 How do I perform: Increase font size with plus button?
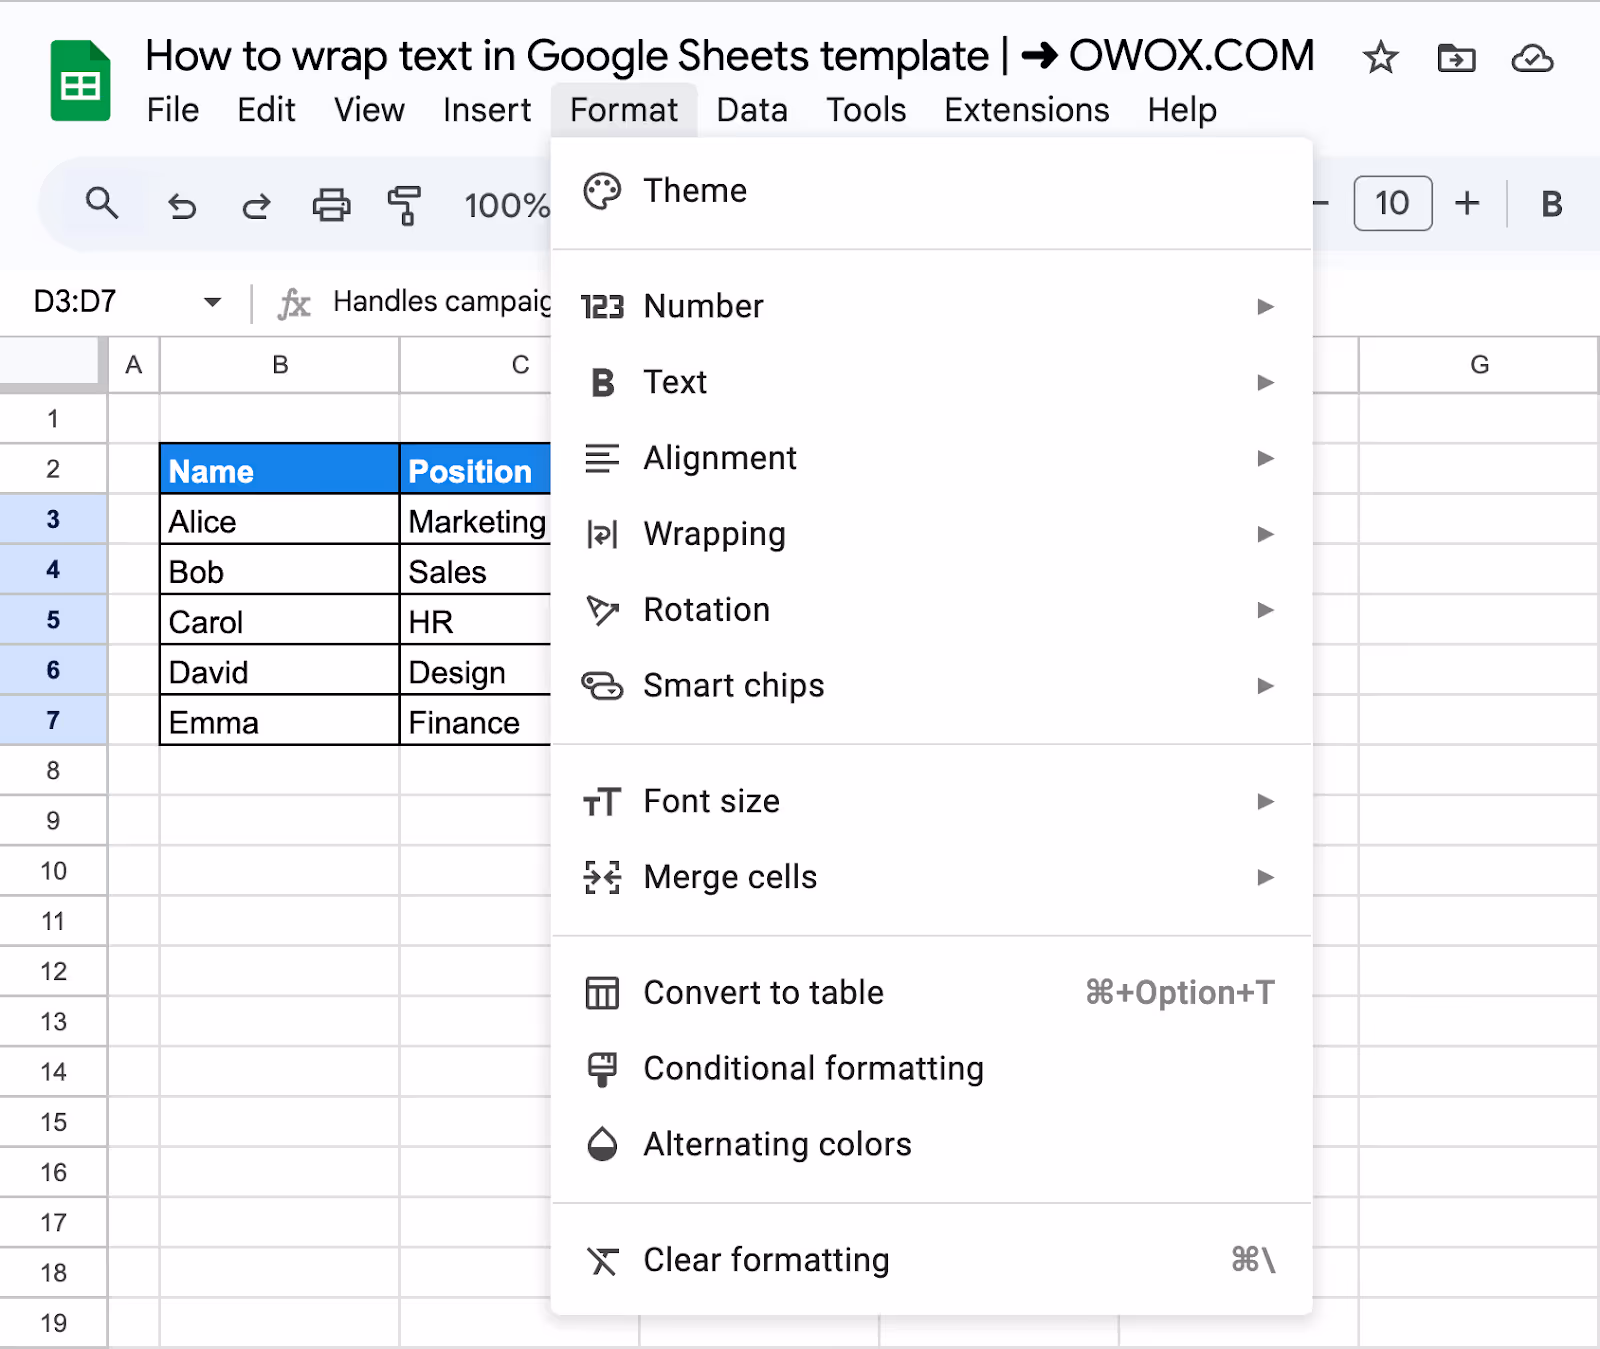click(x=1467, y=204)
